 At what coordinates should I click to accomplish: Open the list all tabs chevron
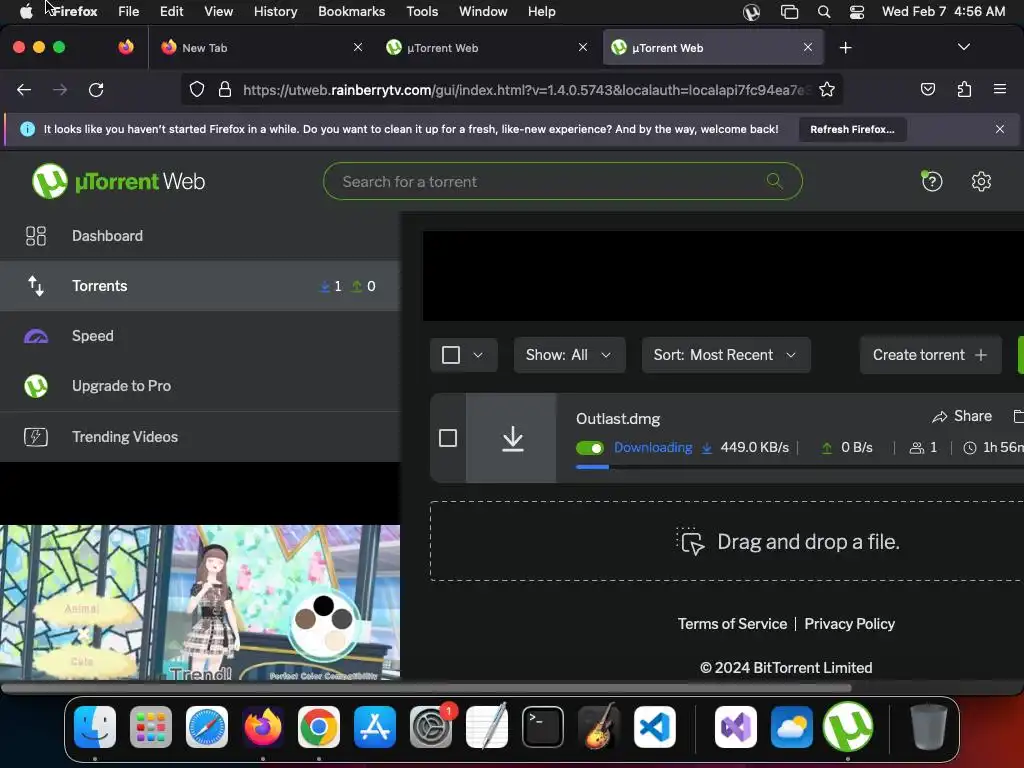963,47
